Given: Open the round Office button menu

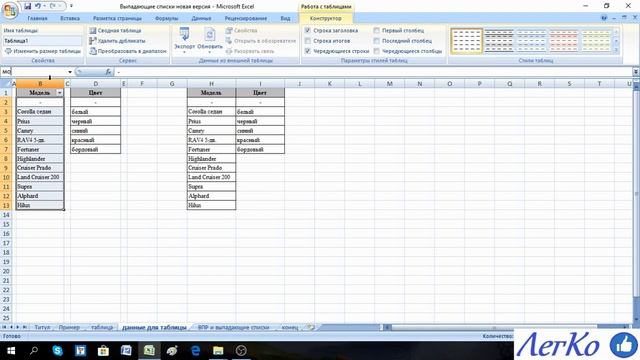Looking at the screenshot, I should click(x=10, y=9).
